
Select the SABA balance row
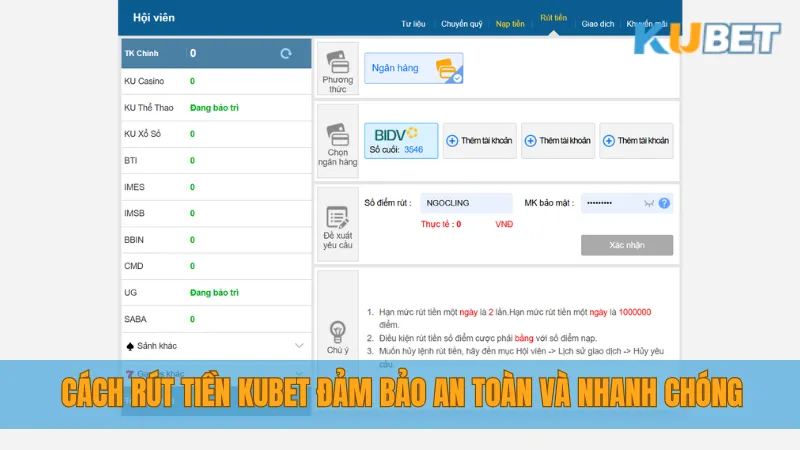(216, 319)
